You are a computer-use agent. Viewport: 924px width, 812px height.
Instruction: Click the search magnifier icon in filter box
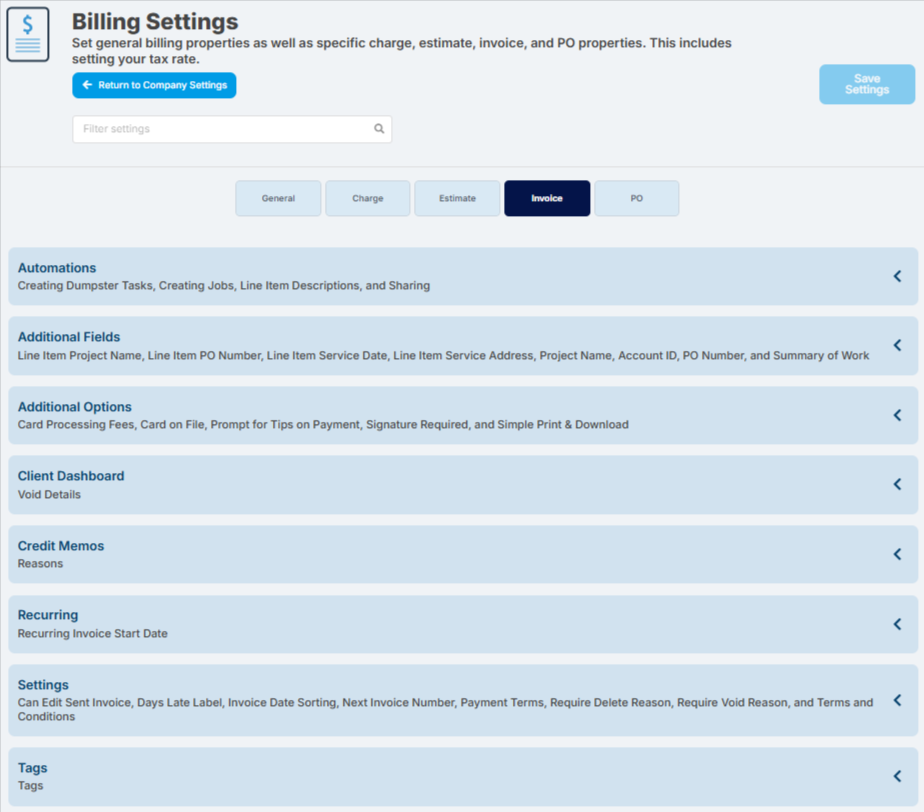(x=379, y=128)
